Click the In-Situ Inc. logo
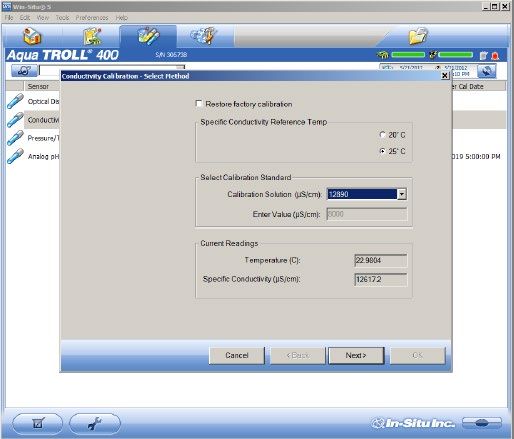This screenshot has width=514, height=439. (x=413, y=423)
